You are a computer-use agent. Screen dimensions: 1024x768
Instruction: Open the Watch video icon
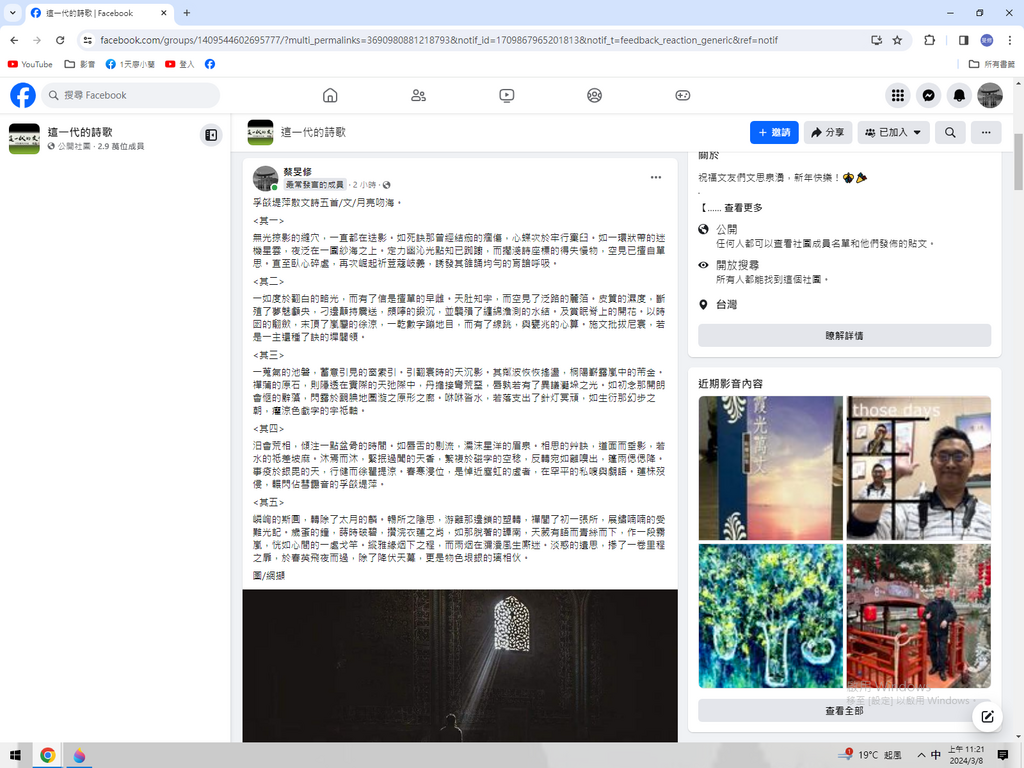(x=507, y=95)
